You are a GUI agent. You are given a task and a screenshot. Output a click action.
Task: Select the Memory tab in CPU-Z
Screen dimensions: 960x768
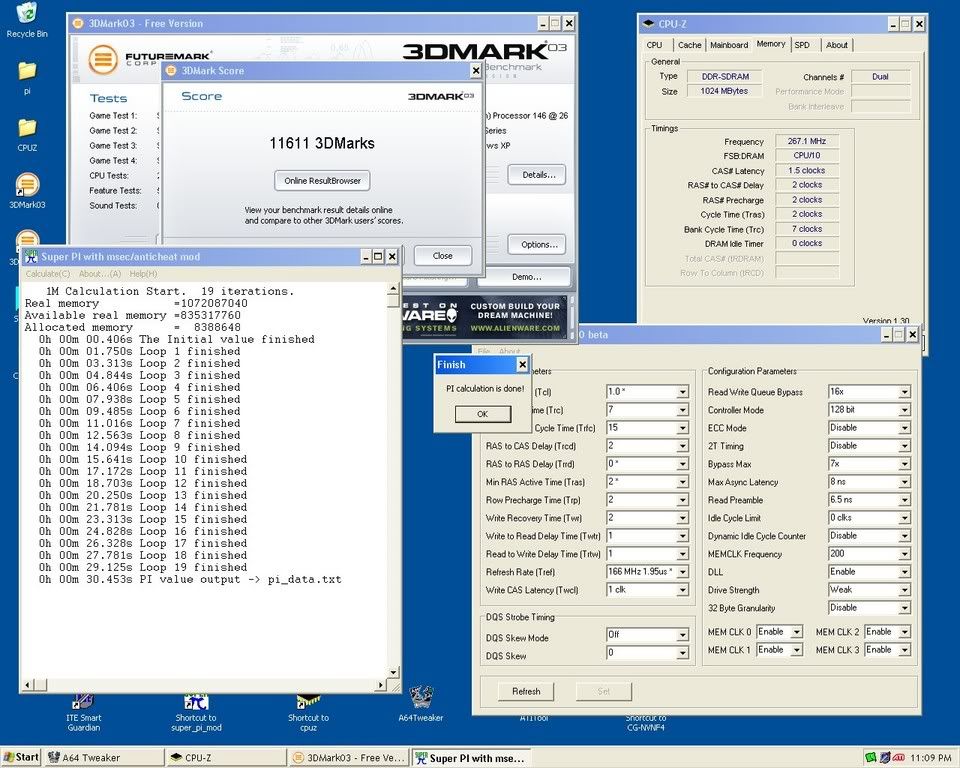pos(771,44)
